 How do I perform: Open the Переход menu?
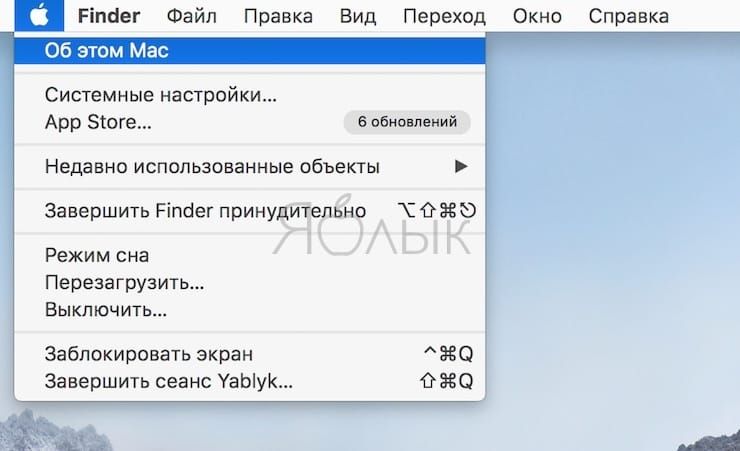(x=444, y=16)
